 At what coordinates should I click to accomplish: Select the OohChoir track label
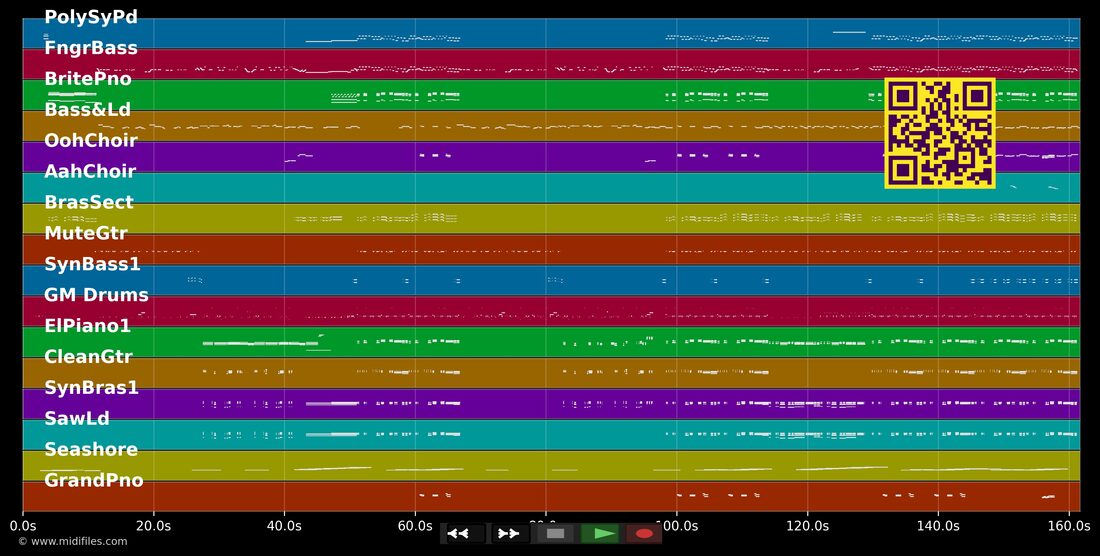click(91, 140)
